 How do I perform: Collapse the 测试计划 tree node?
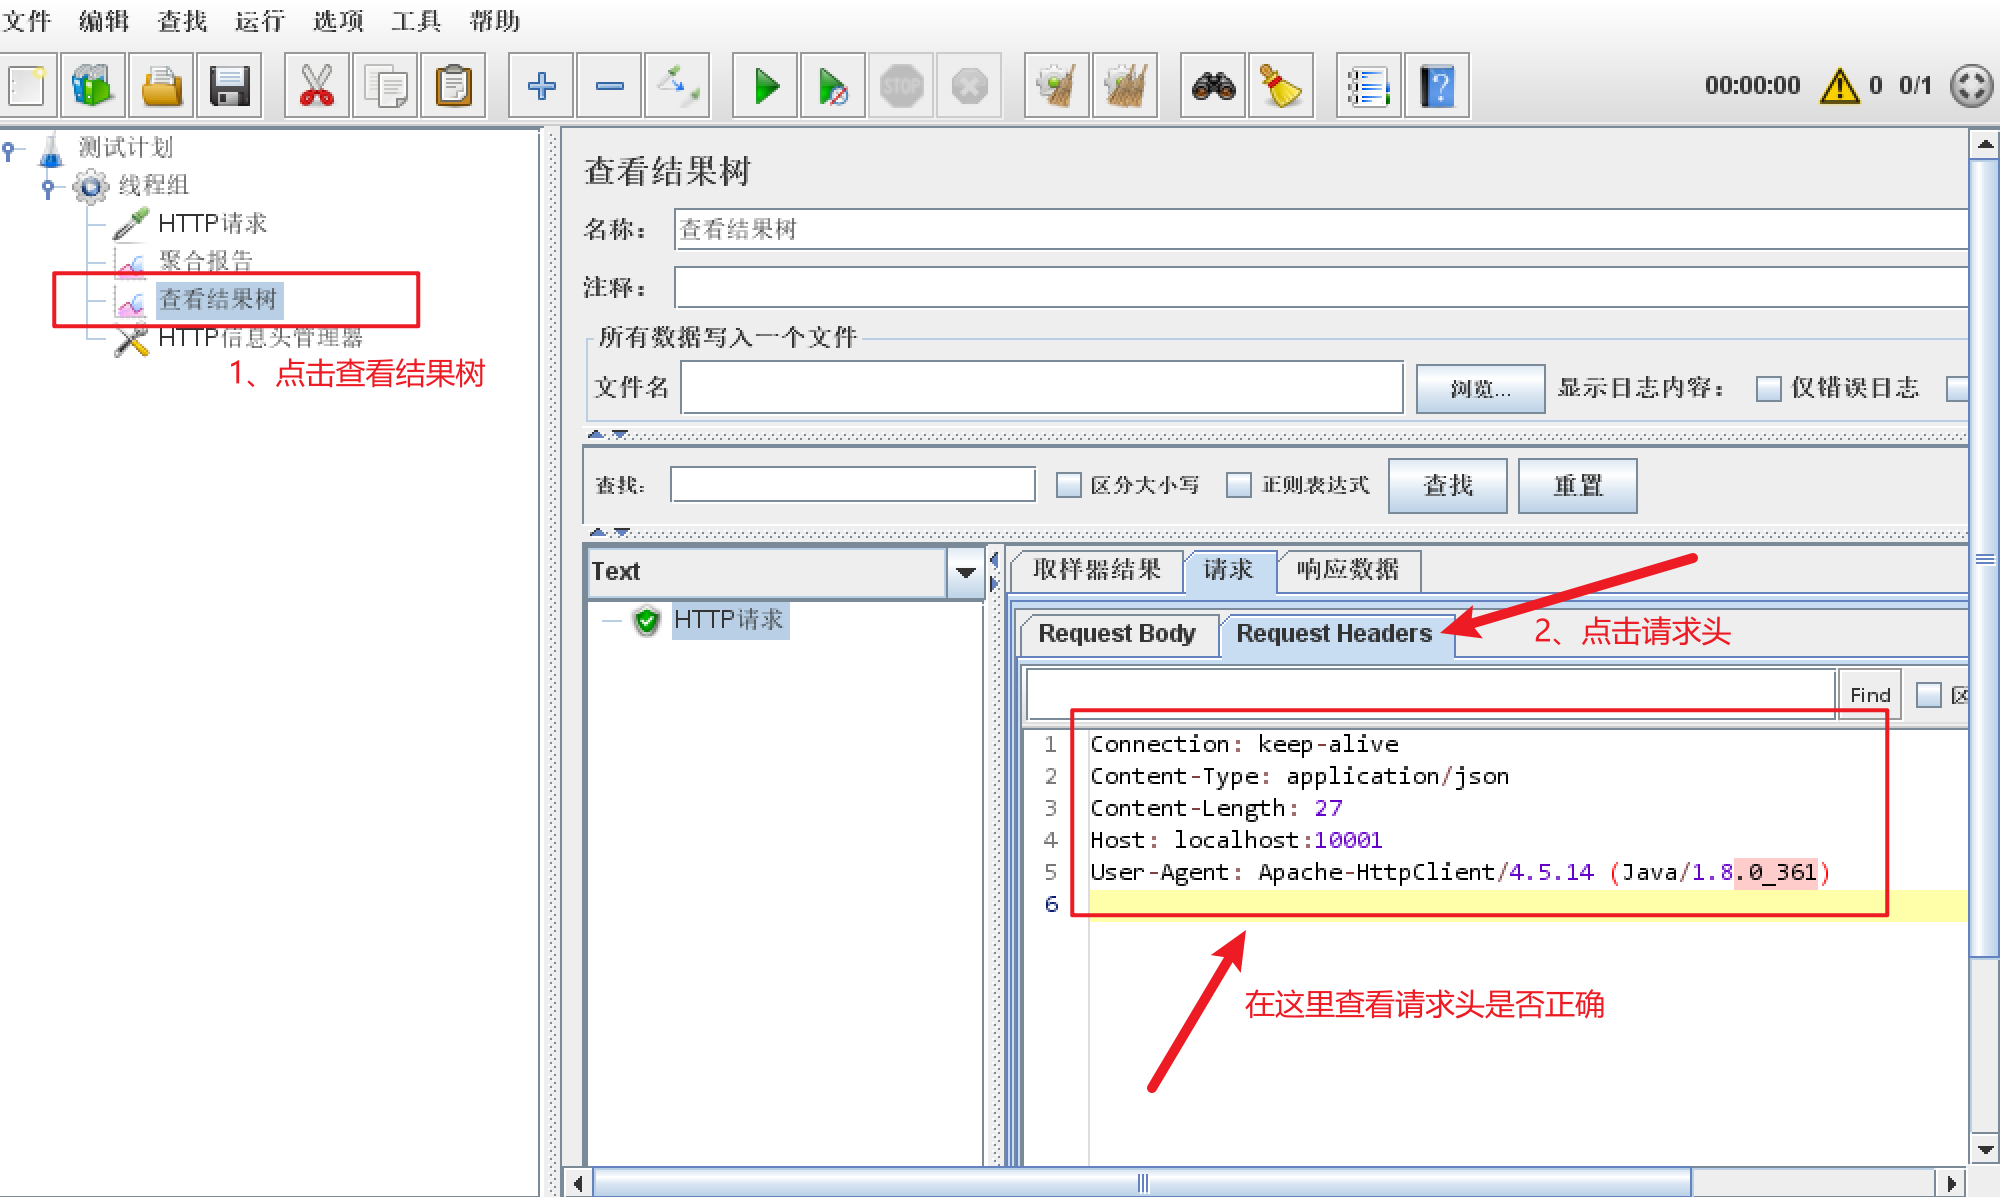tap(9, 150)
